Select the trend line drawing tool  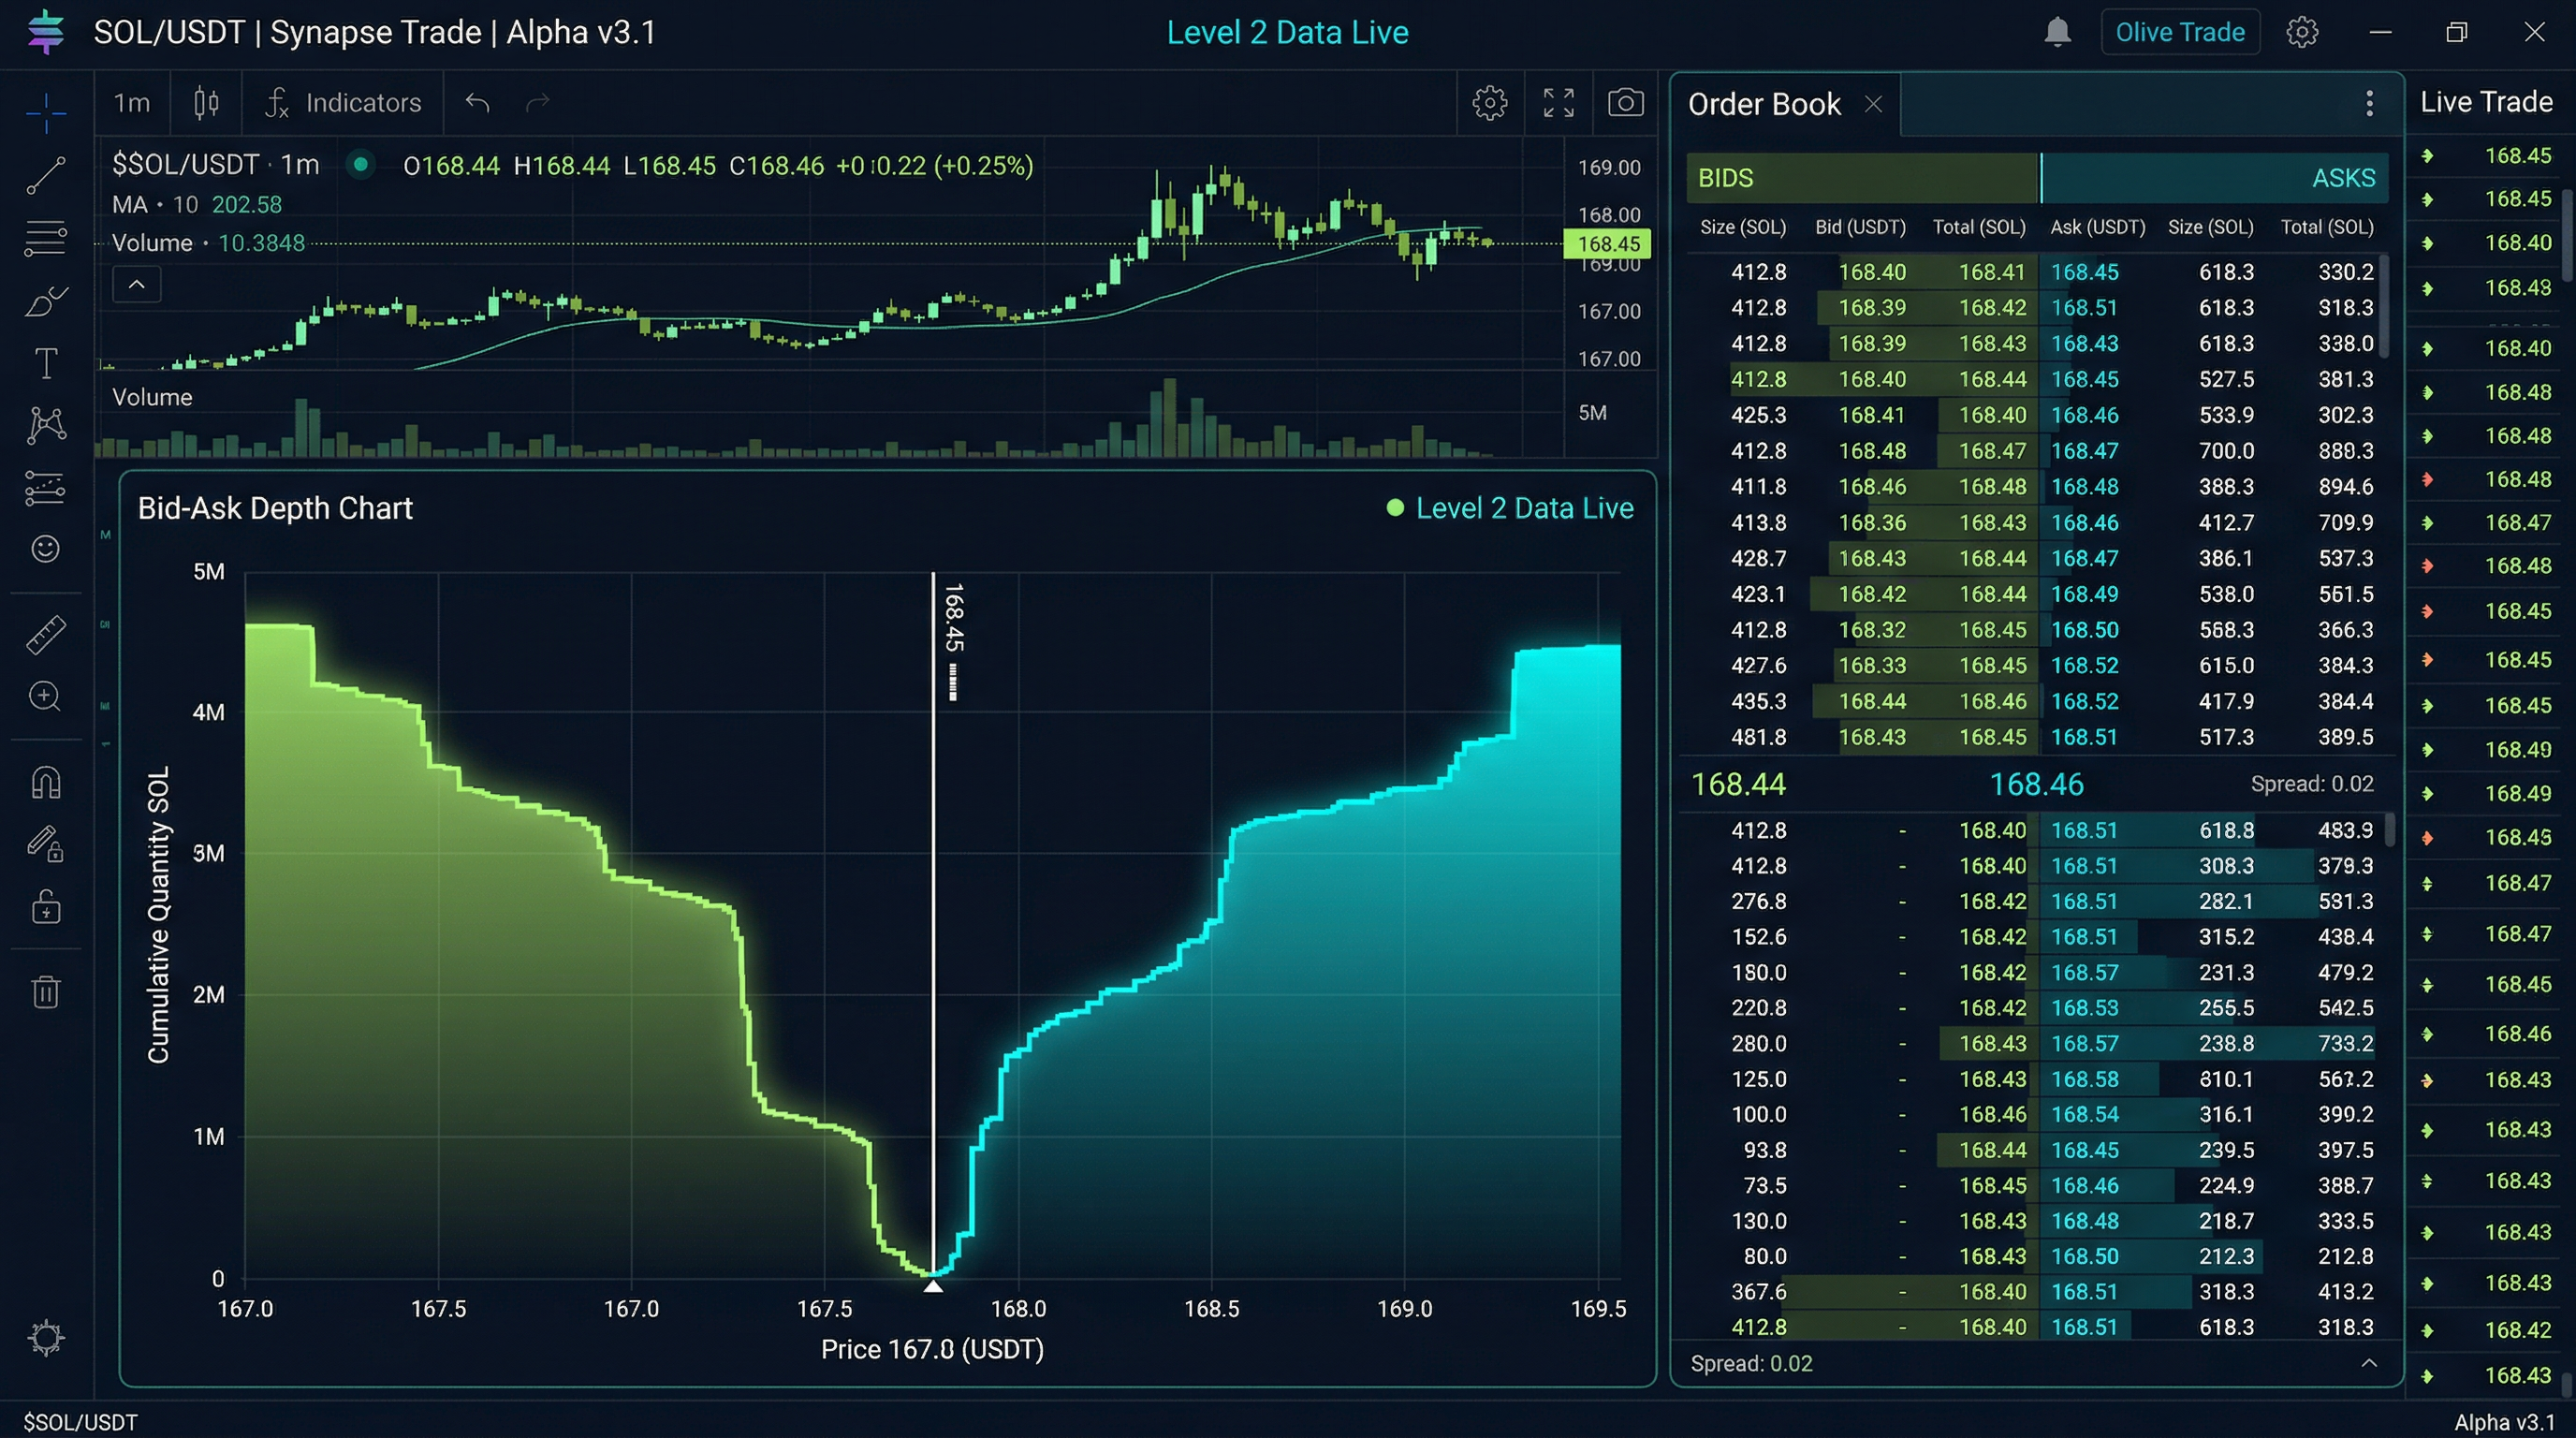(x=46, y=176)
